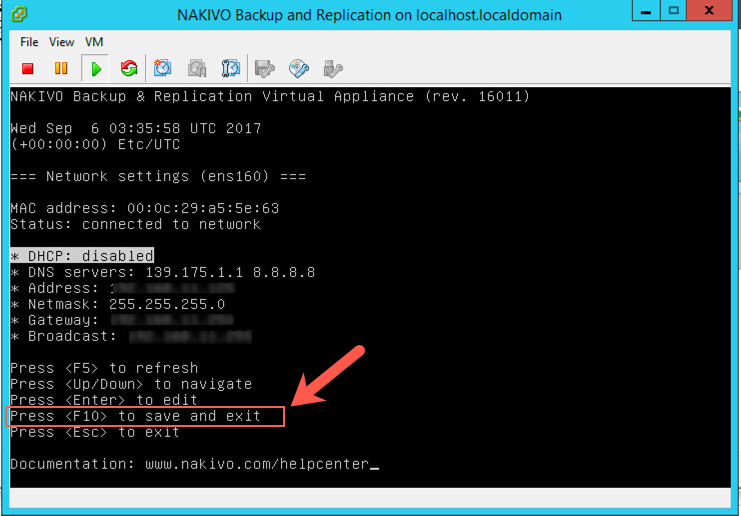741x516 pixels.
Task: Click Press F5 to refresh text
Action: pos(104,368)
